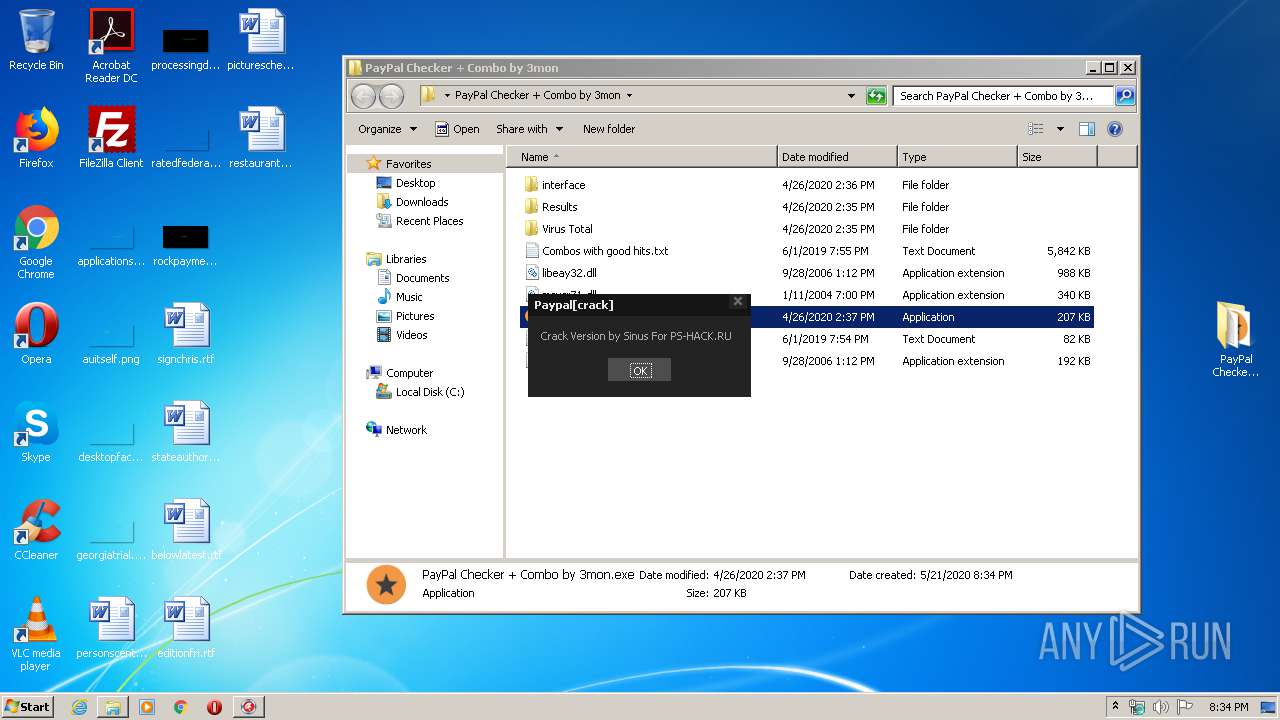Screen dimensions: 1280x720
Task: Open the Pictures library
Action: coord(415,316)
